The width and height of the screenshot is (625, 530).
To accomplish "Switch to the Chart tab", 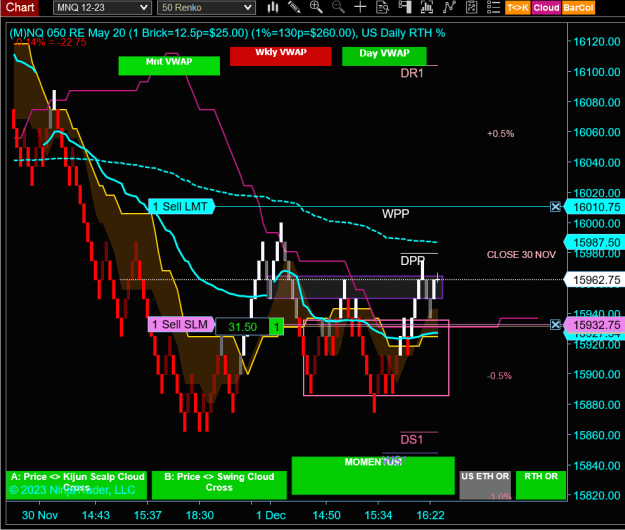I will pos(20,8).
